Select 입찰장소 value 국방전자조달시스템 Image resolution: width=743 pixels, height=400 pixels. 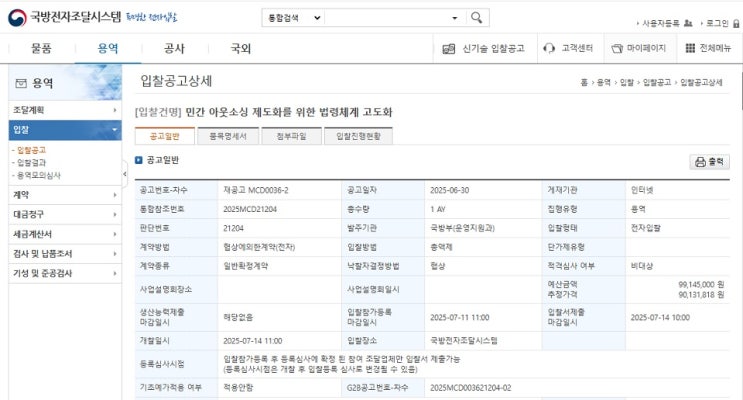tap(463, 340)
